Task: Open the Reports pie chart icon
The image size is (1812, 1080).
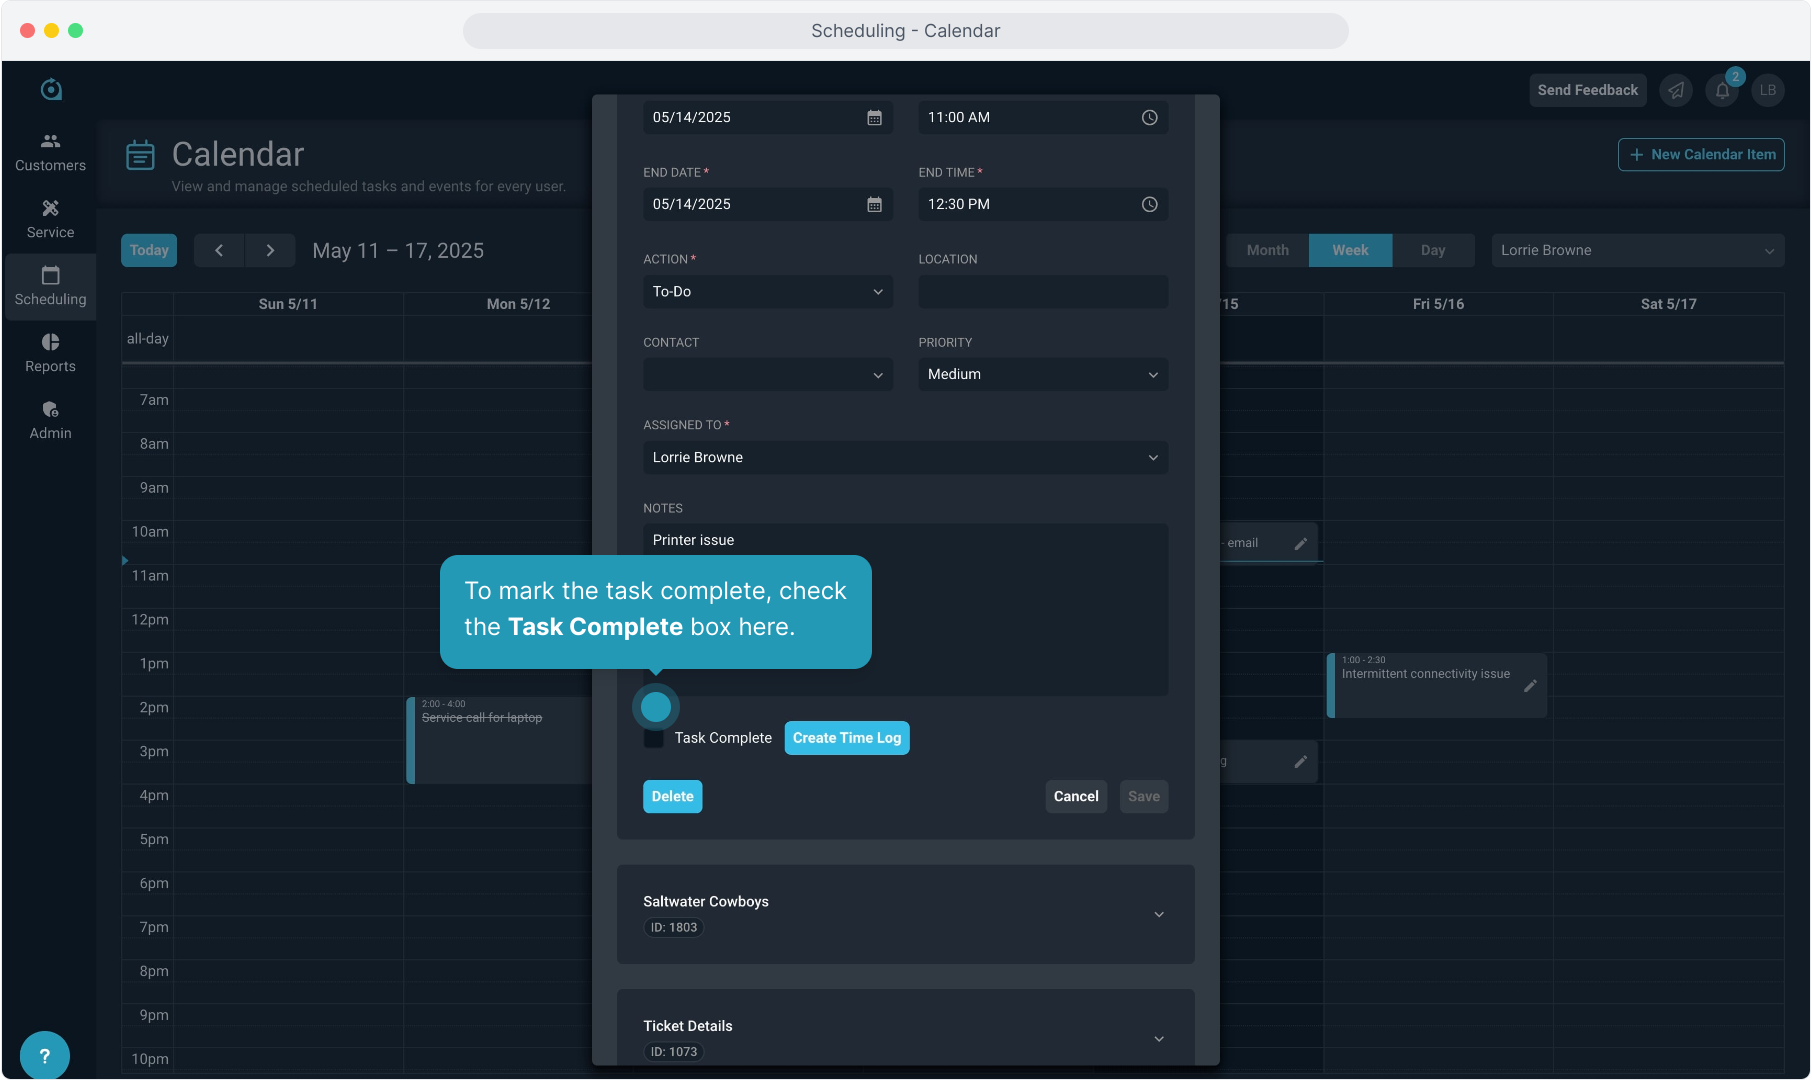Action: pos(50,342)
